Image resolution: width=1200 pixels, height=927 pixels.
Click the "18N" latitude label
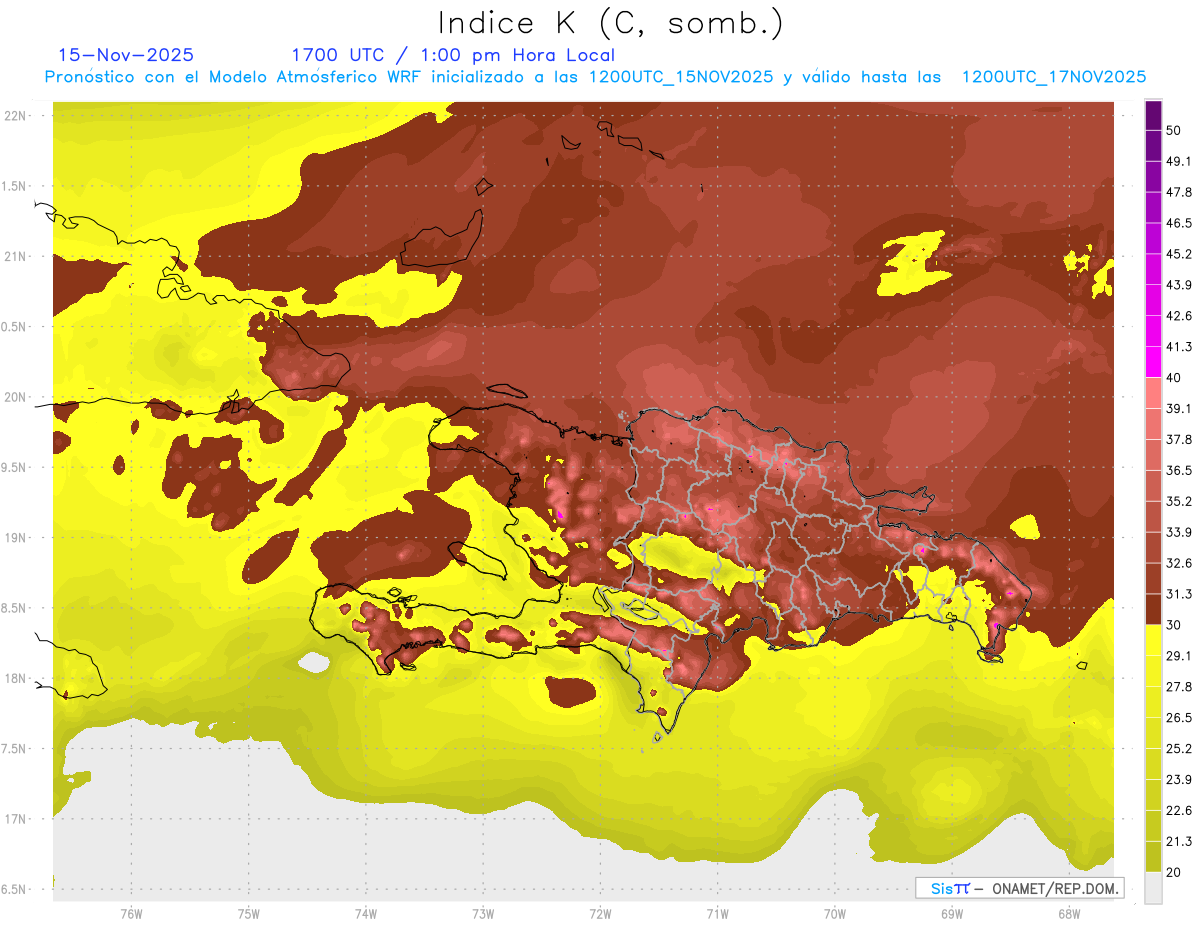pyautogui.click(x=16, y=679)
